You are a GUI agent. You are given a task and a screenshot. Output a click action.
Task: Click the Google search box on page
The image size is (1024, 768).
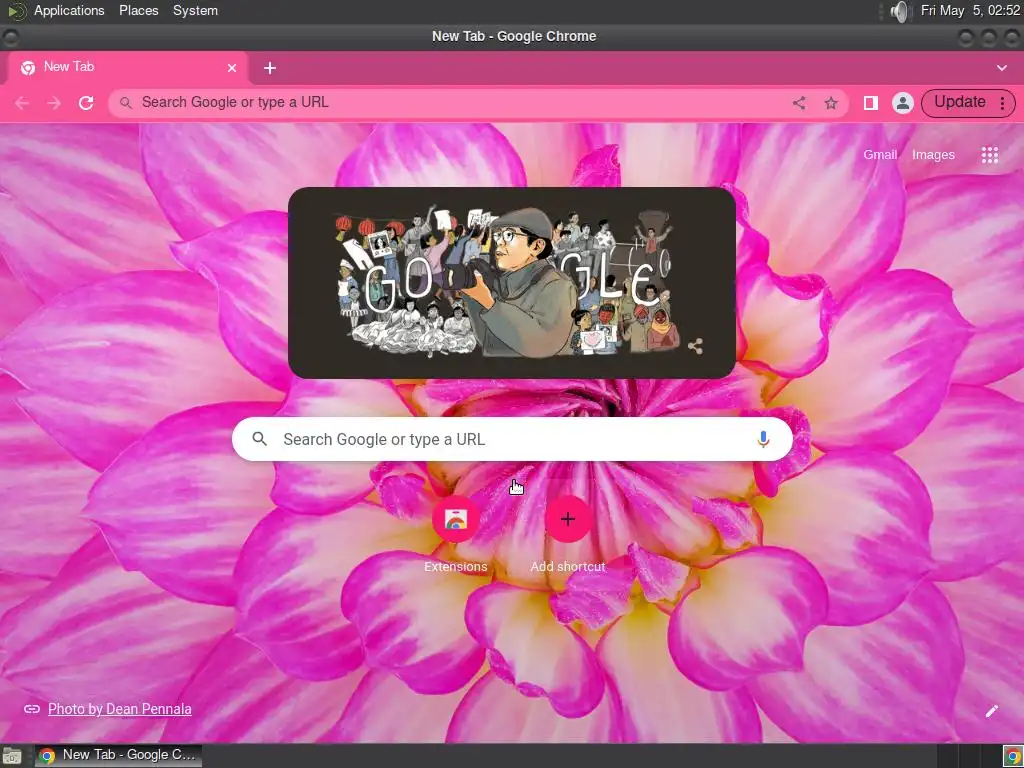click(x=512, y=440)
